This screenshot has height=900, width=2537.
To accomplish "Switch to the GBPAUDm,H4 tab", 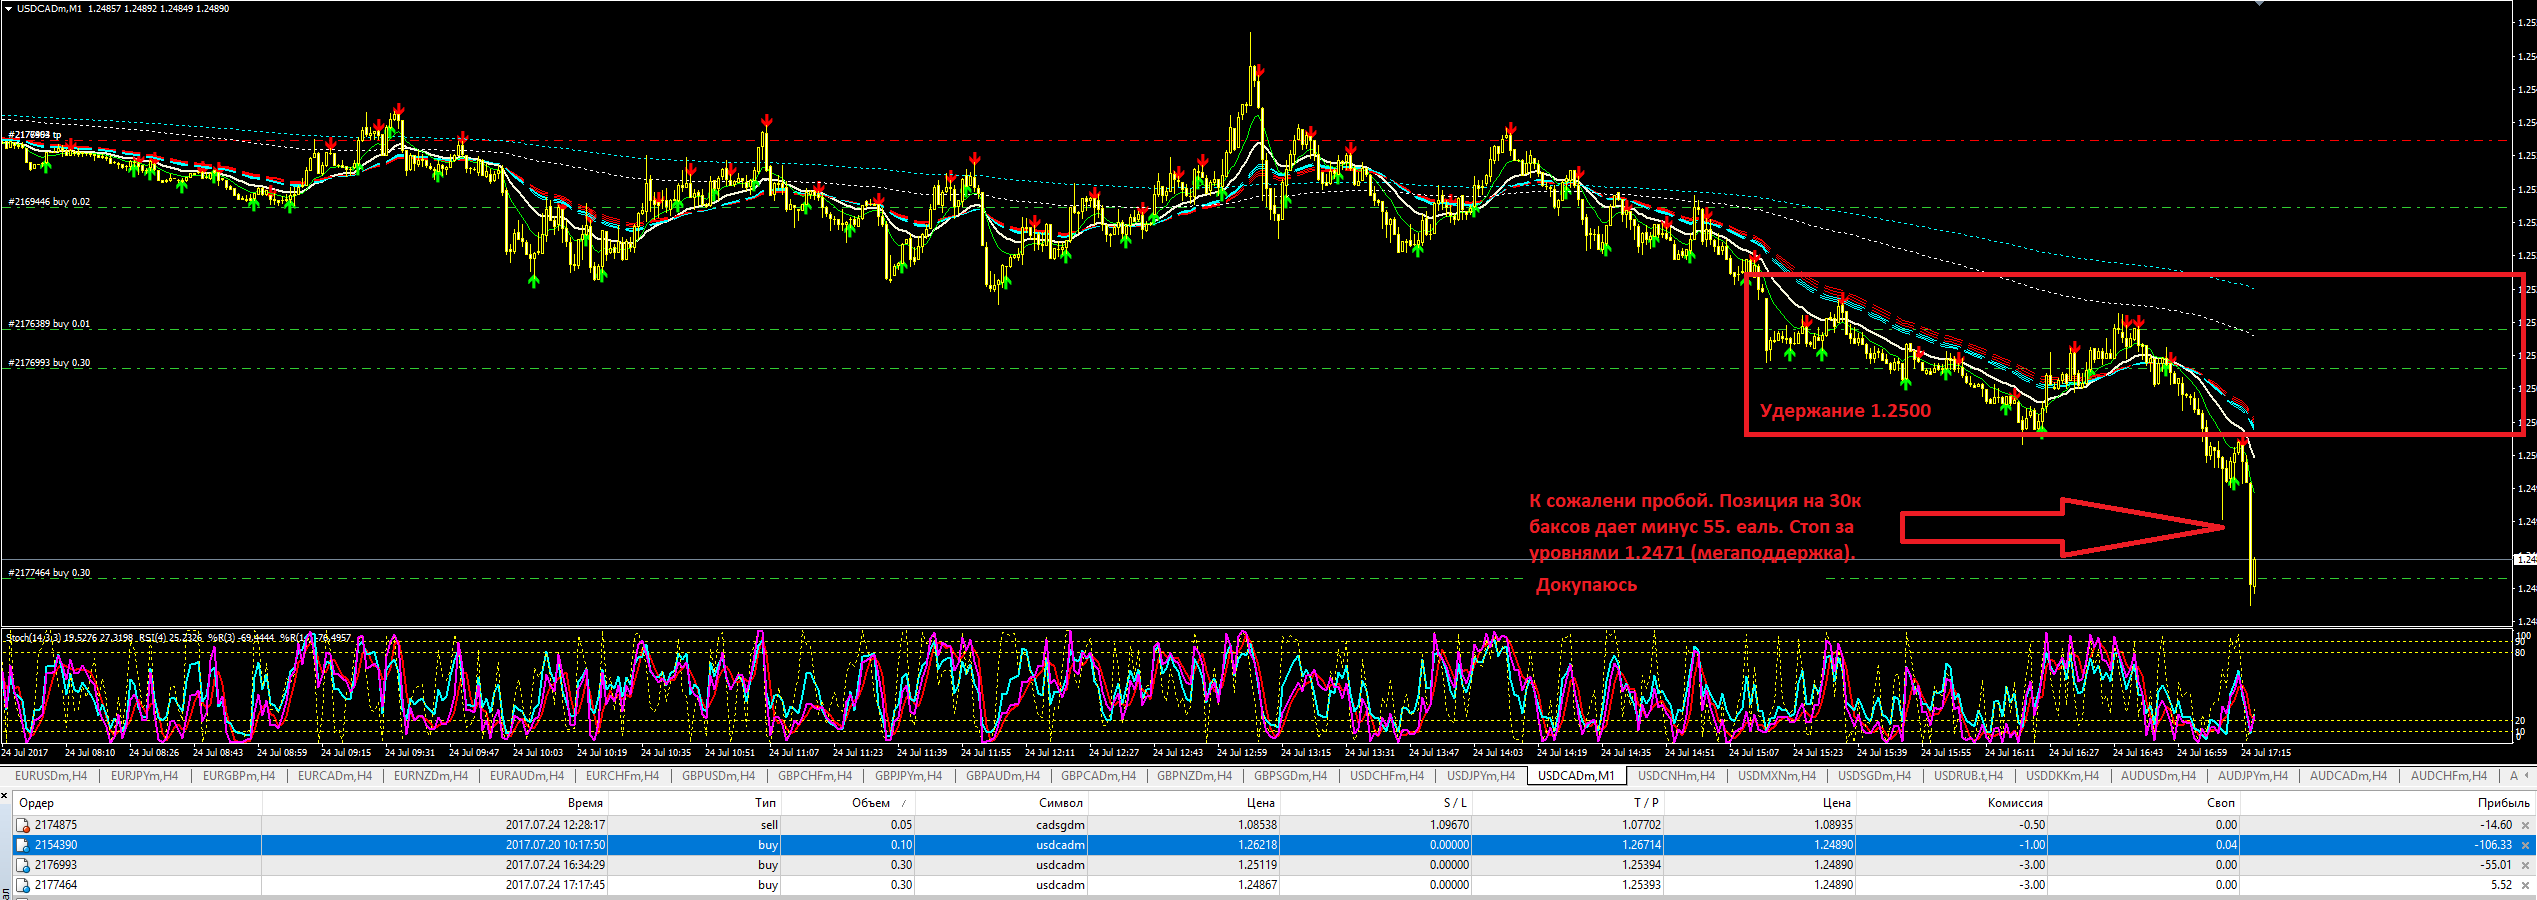I will [x=1003, y=776].
